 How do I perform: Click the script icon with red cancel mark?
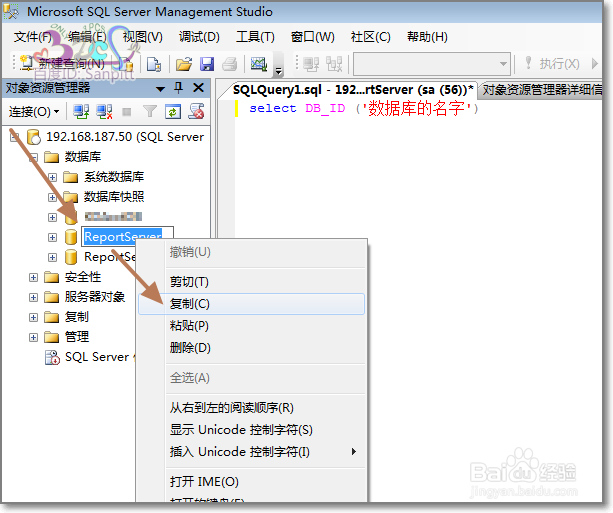point(196,112)
